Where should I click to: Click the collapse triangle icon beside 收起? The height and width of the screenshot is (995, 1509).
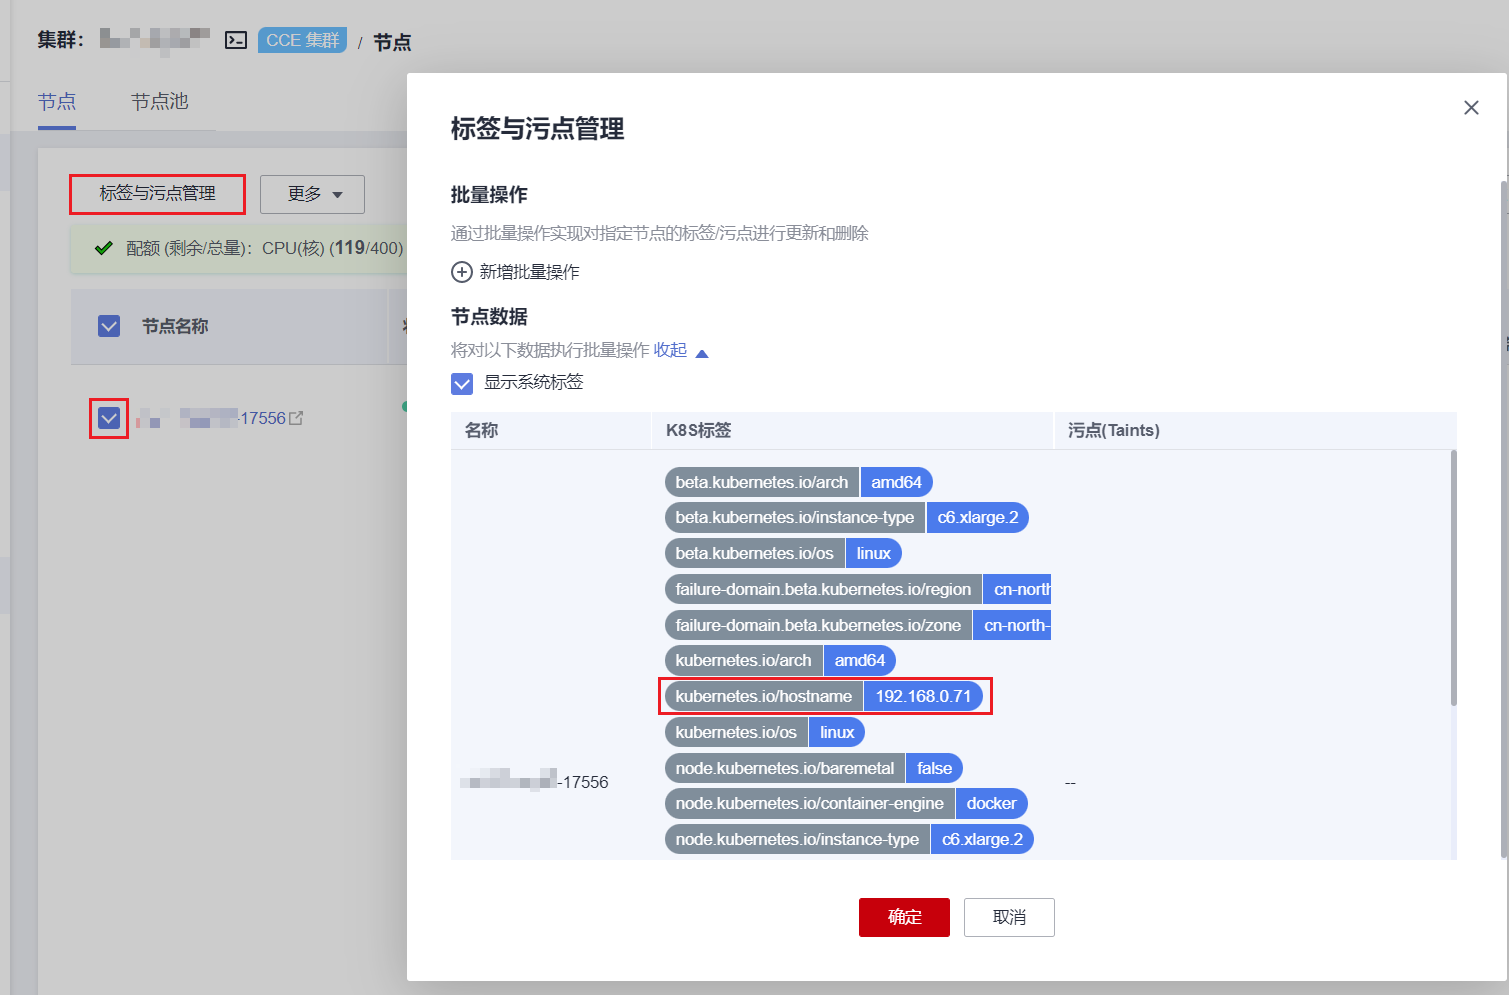(702, 353)
